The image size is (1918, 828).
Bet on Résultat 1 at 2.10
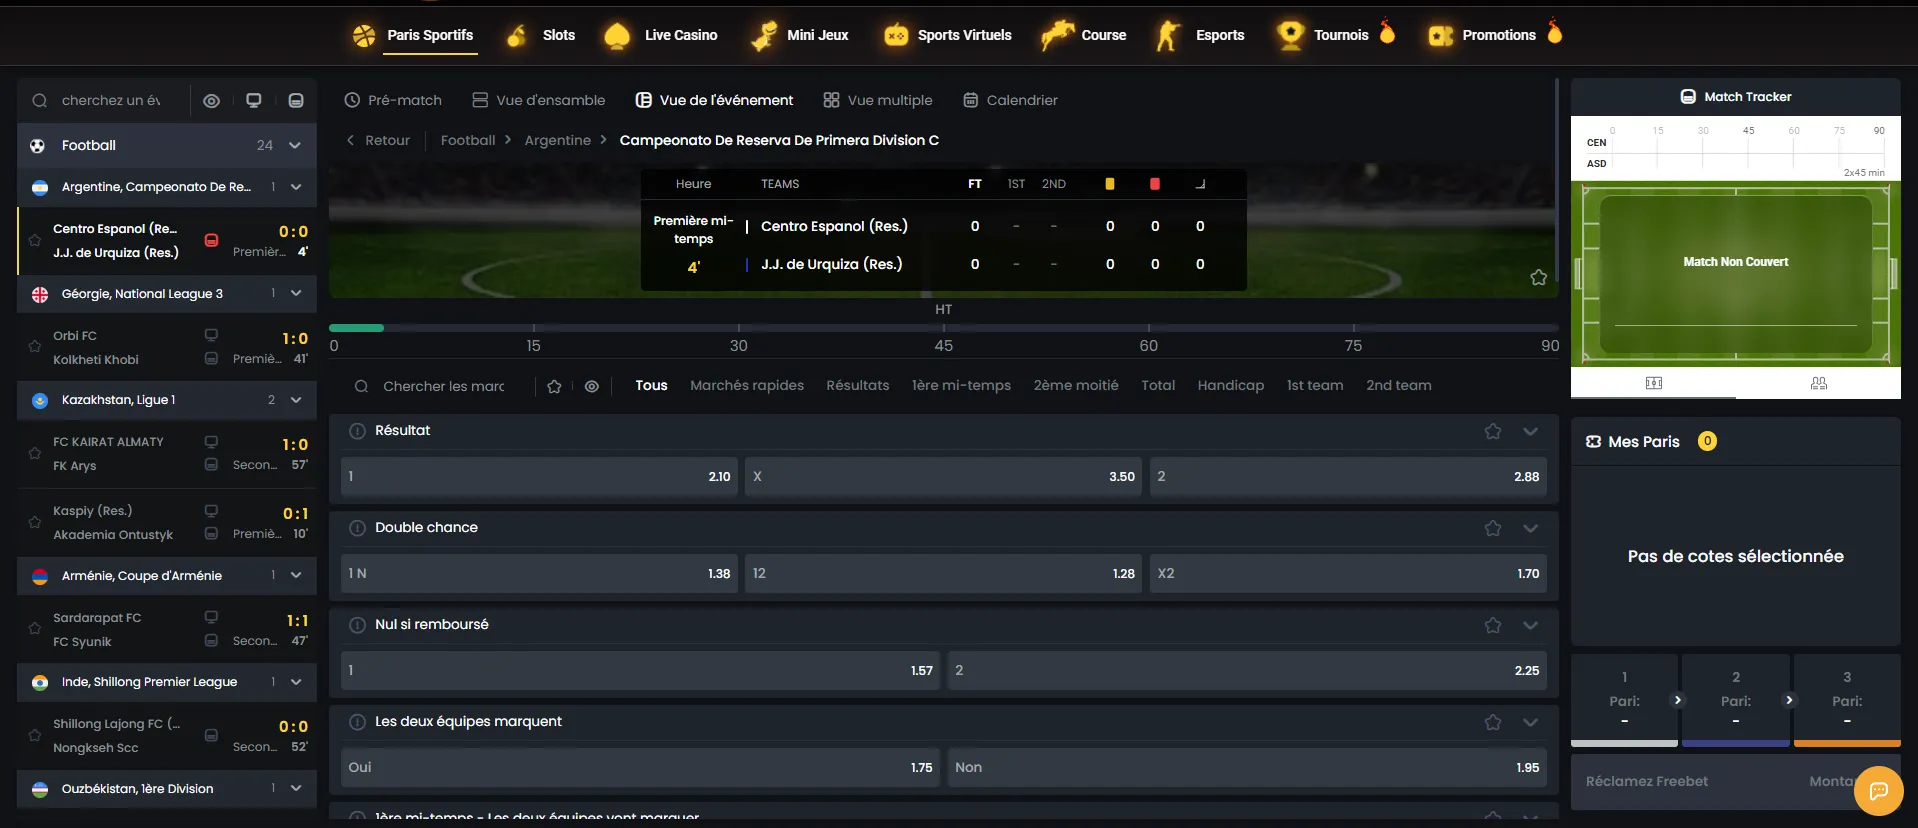coord(539,477)
